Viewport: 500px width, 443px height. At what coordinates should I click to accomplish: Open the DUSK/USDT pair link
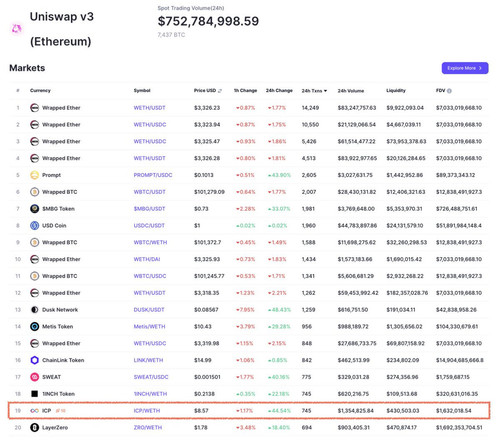[x=149, y=310]
